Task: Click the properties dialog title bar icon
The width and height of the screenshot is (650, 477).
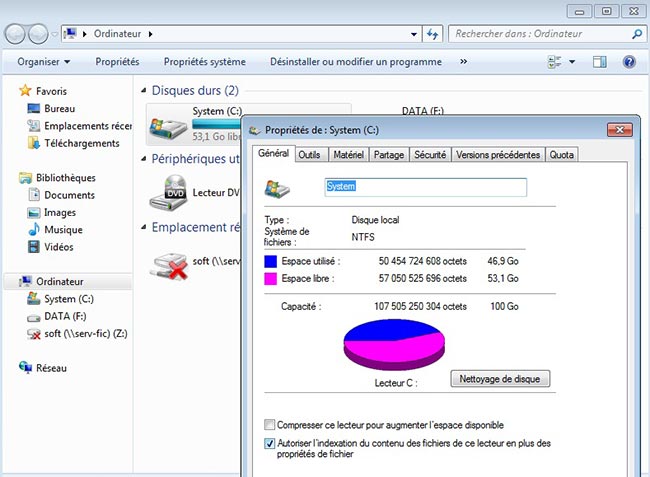Action: pos(255,131)
